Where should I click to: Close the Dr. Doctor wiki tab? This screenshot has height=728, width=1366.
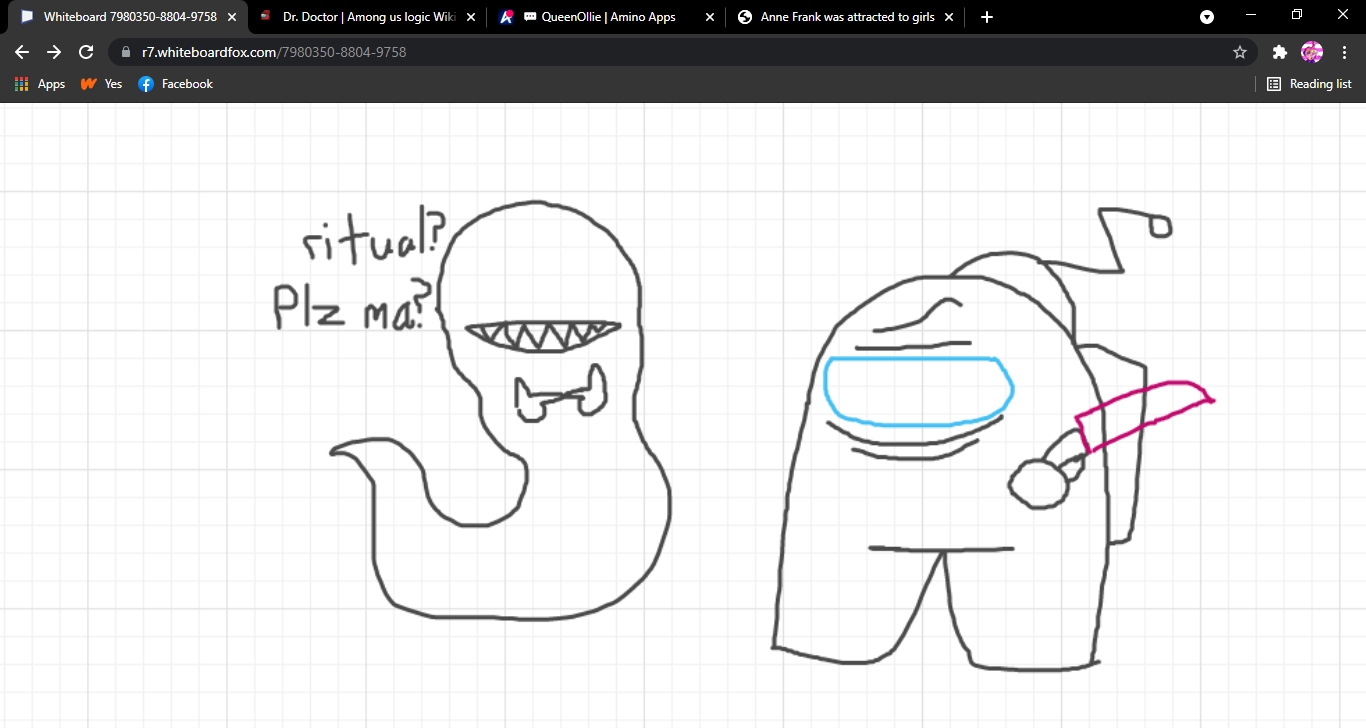pos(470,17)
